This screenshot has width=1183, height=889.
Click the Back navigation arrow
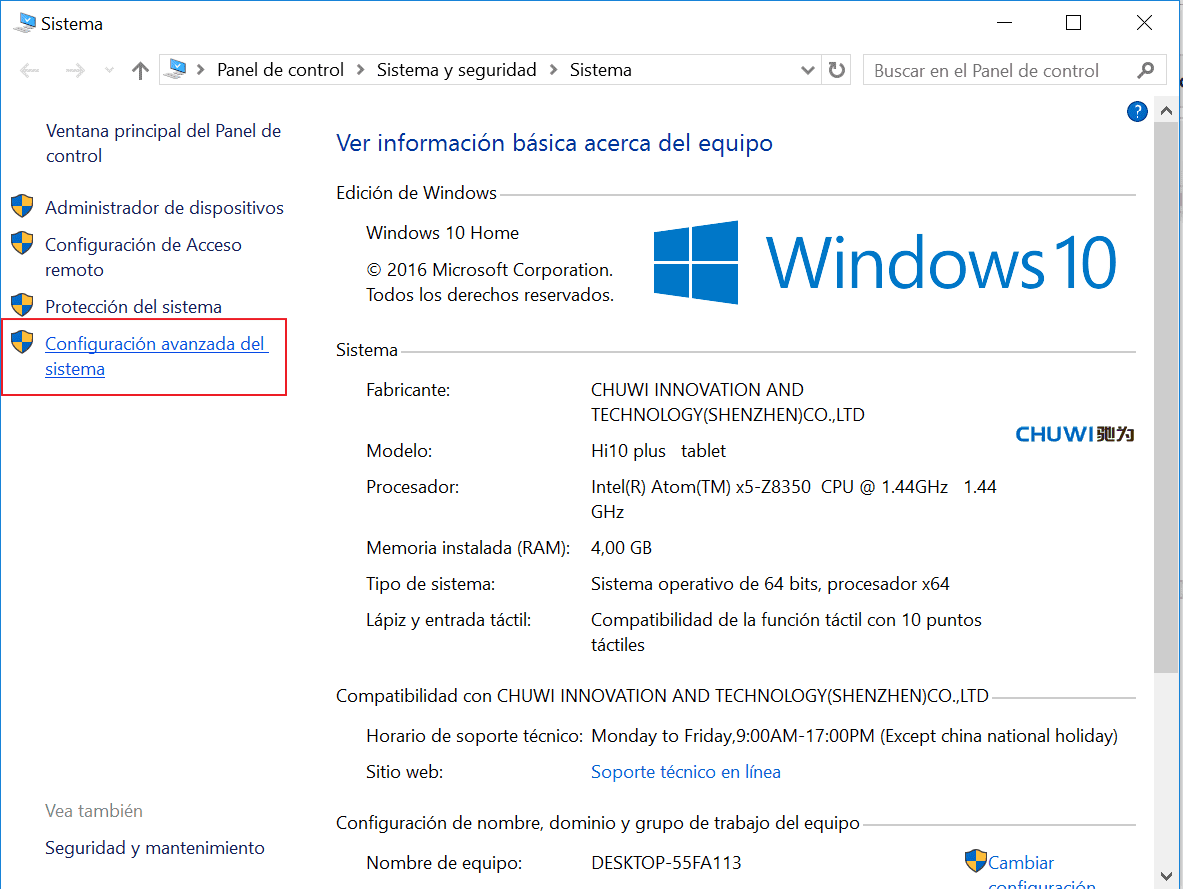29,71
